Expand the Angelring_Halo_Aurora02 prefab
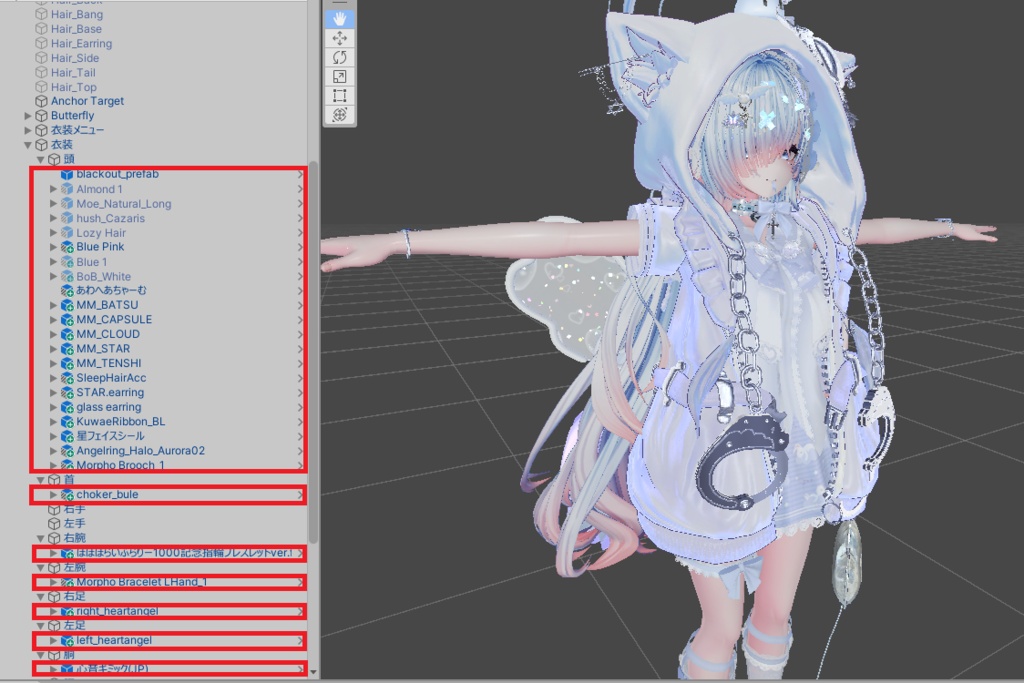Image resolution: width=1024 pixels, height=683 pixels. 54,451
